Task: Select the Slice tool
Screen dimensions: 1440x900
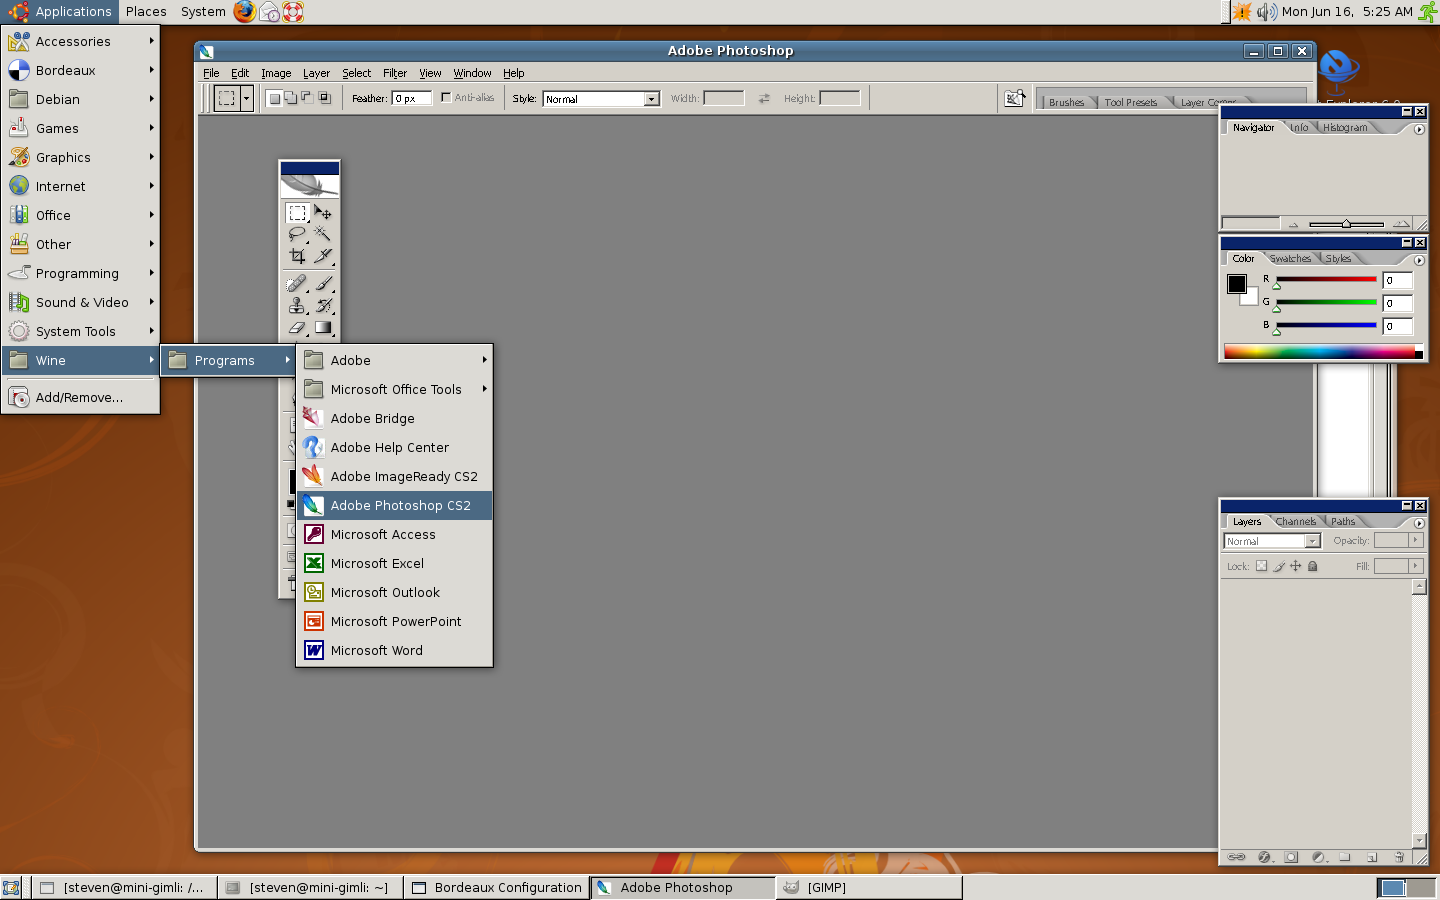Action: [x=323, y=256]
